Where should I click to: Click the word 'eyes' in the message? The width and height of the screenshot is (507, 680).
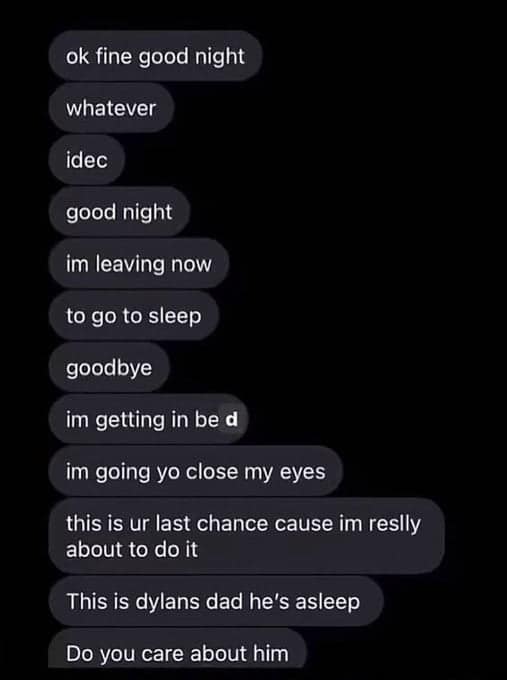[302, 473]
